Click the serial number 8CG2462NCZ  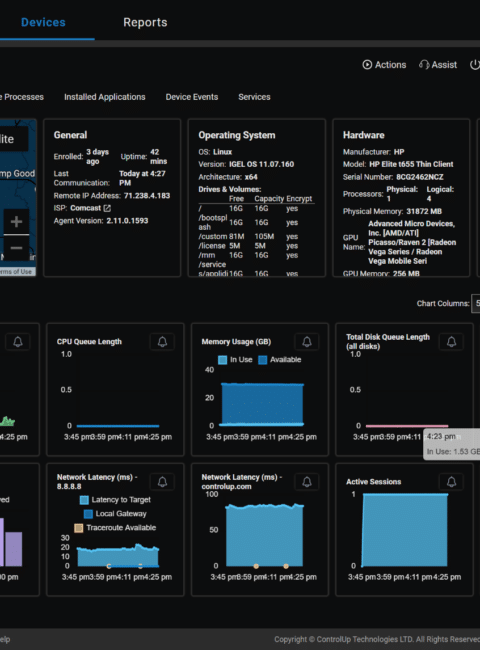419,177
